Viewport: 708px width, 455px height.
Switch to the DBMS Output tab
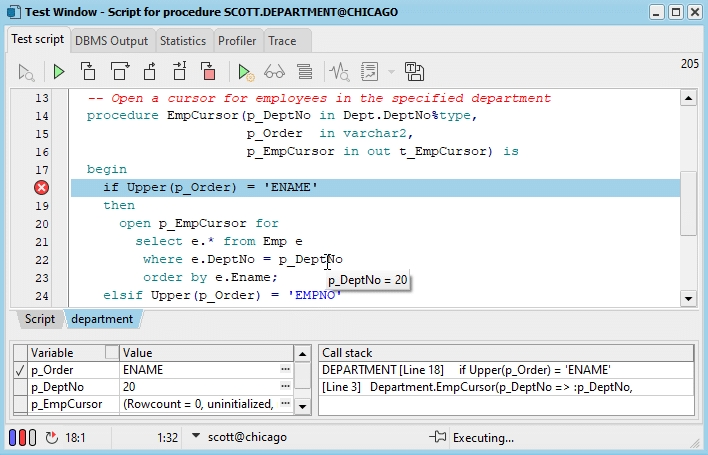point(111,41)
